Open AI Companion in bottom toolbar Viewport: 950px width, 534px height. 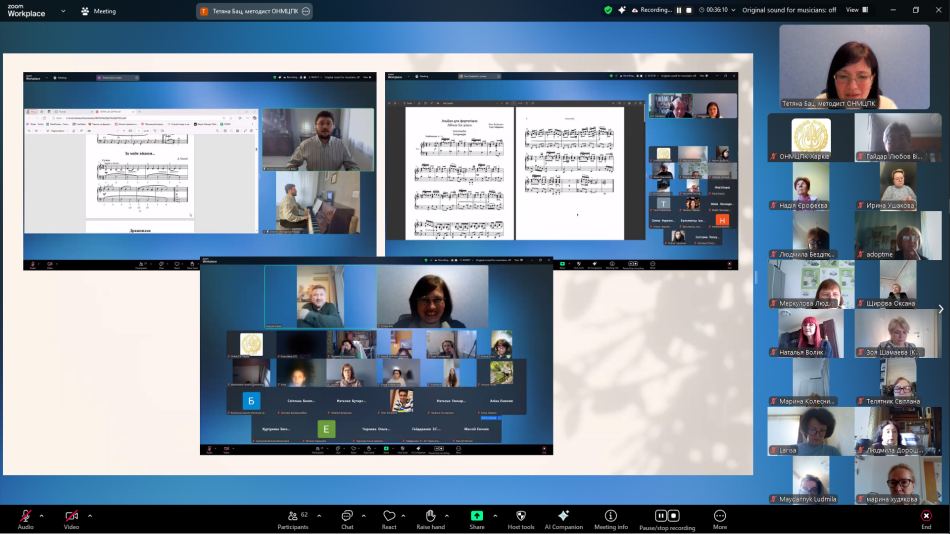tap(563, 519)
